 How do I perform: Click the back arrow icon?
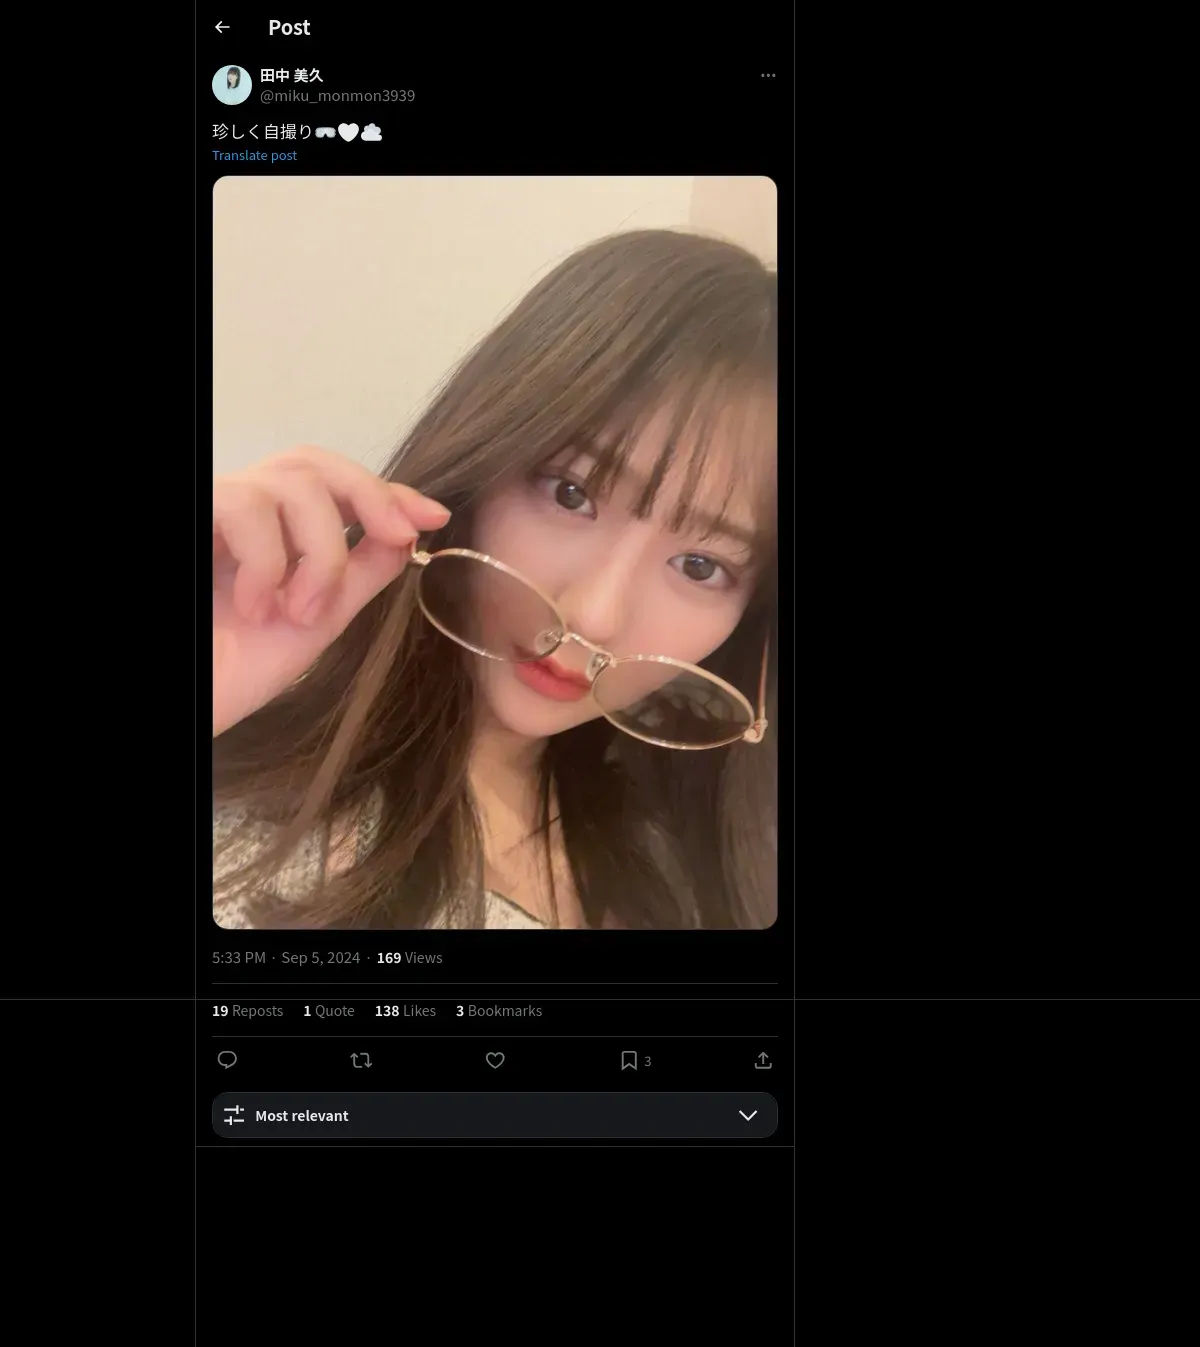point(222,27)
